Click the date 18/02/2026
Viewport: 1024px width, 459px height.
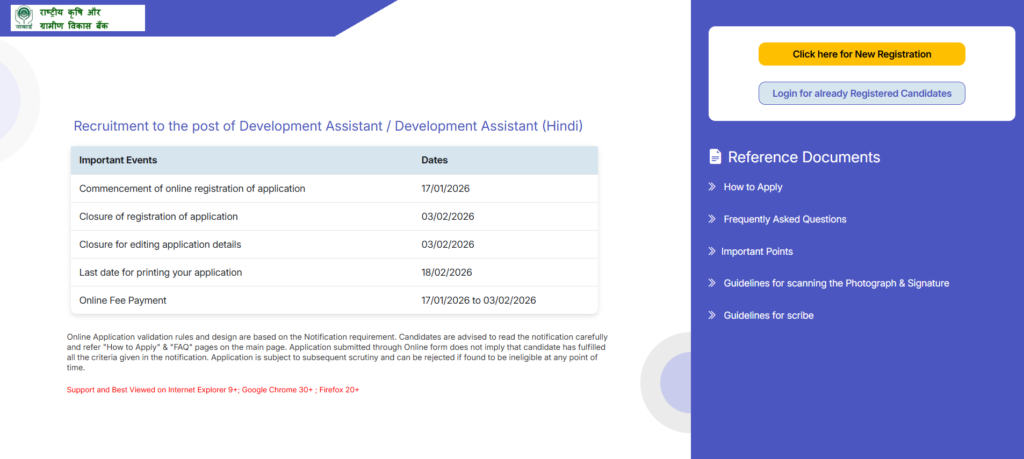[x=447, y=272]
